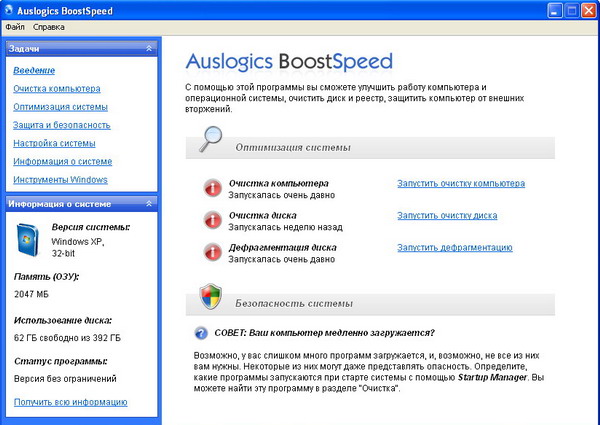Image resolution: width=600 pixels, height=425 pixels.
Task: Click Запустить дефрагментацию link
Action: (x=455, y=248)
